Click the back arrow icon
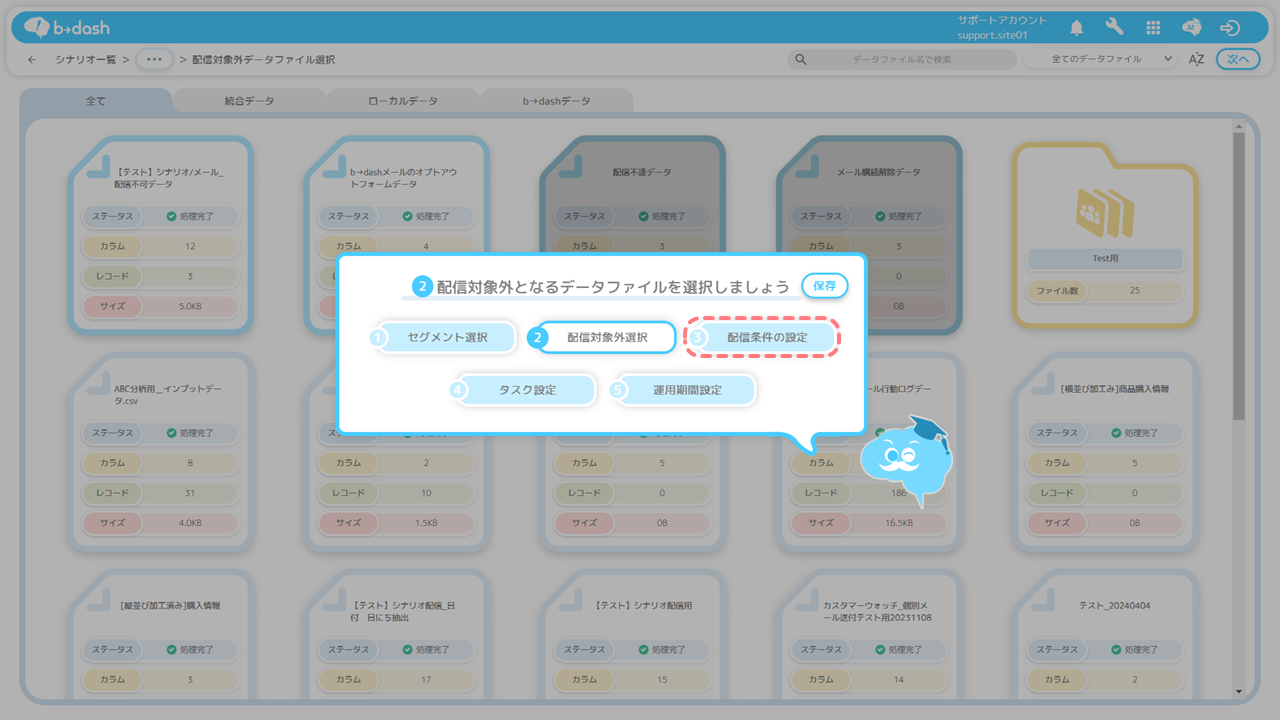 click(x=32, y=59)
